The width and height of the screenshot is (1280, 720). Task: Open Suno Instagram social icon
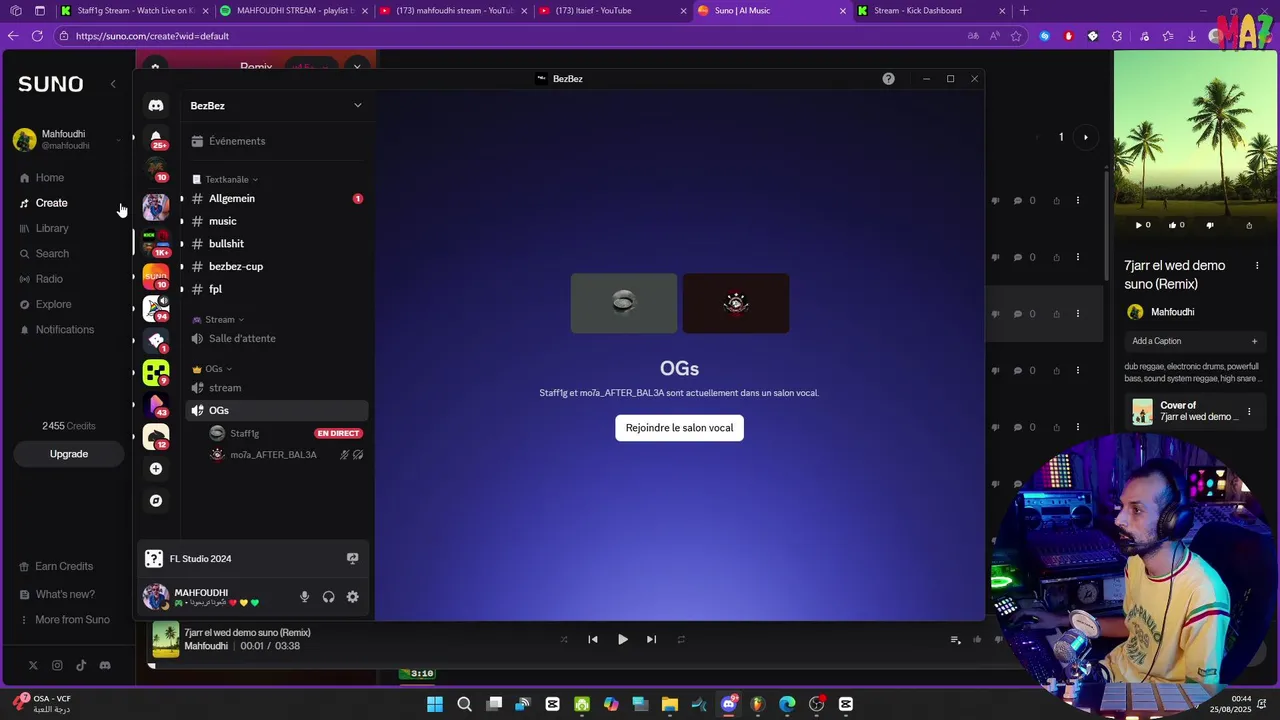coord(57,665)
